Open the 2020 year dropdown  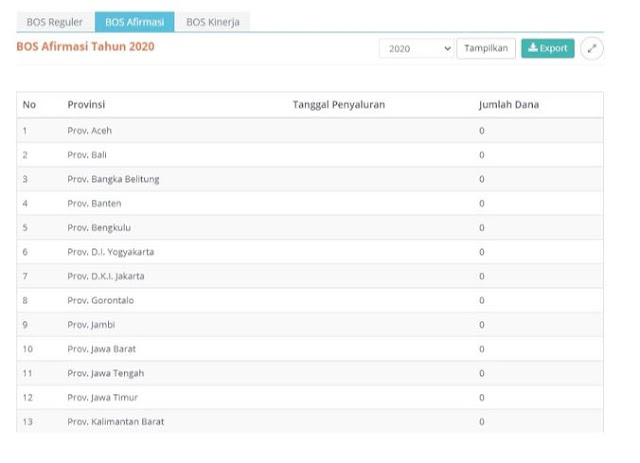point(416,49)
